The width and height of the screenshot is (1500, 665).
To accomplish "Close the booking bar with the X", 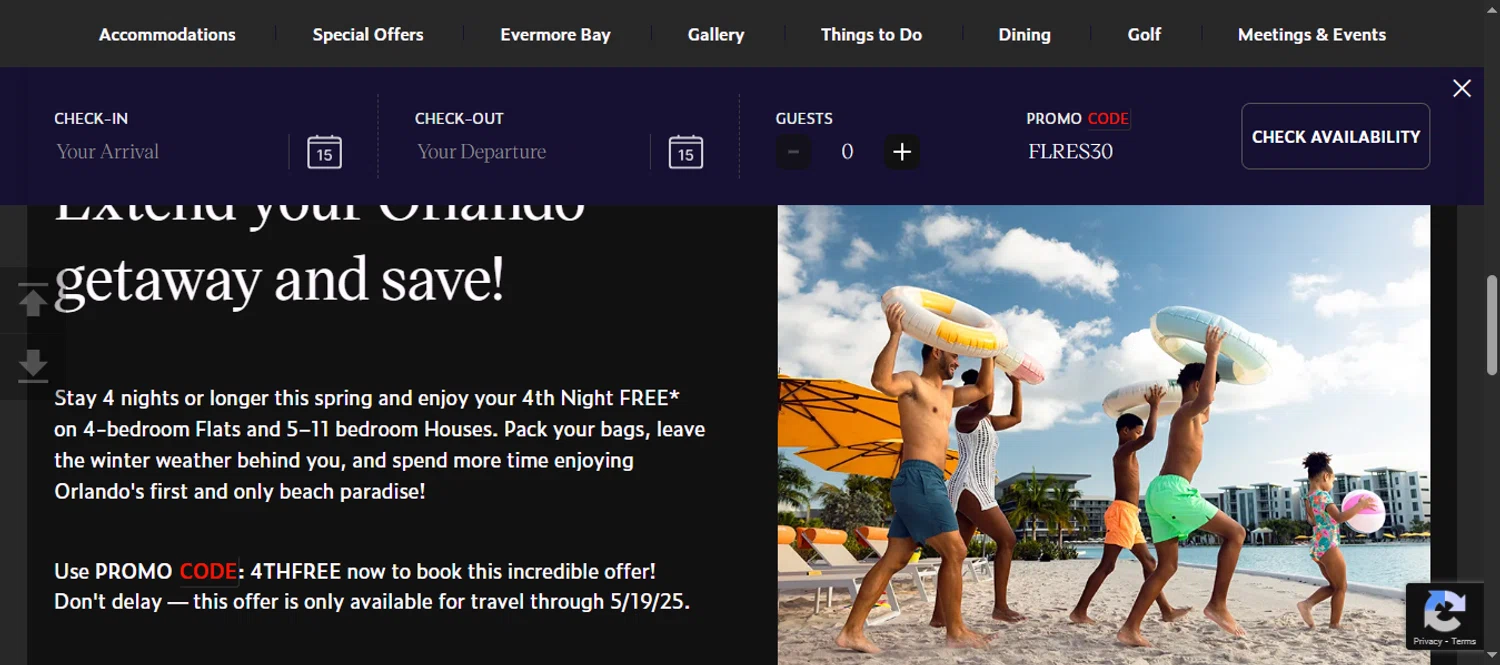I will (x=1462, y=88).
